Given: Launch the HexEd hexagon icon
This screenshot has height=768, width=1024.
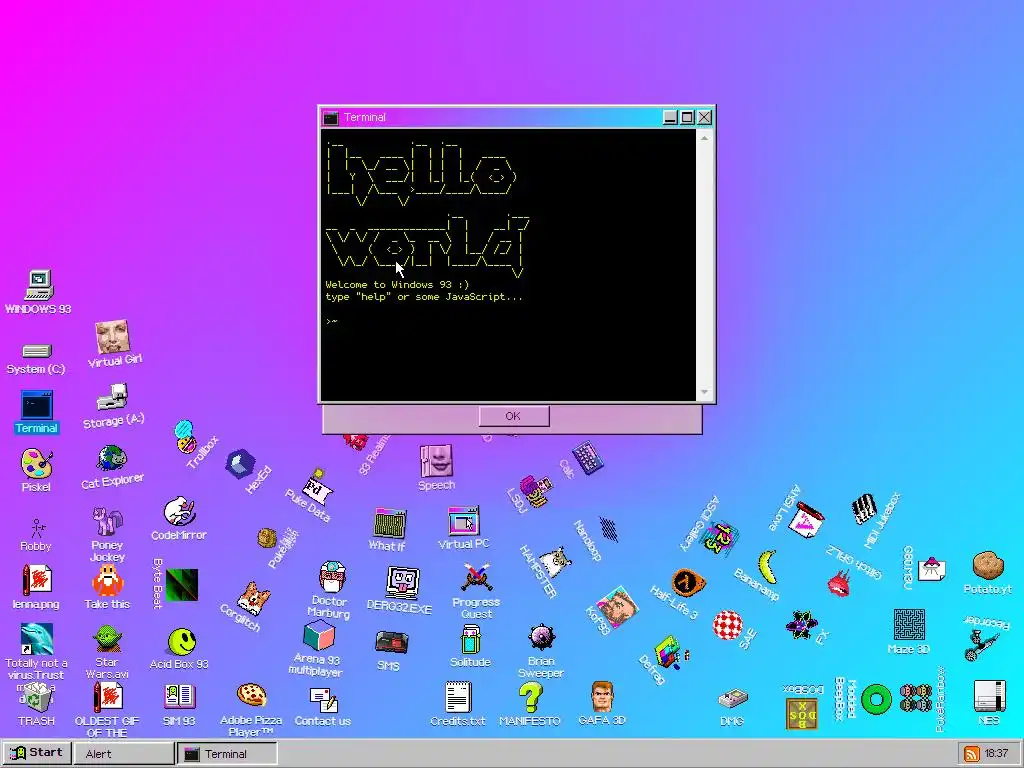Looking at the screenshot, I should [x=240, y=464].
